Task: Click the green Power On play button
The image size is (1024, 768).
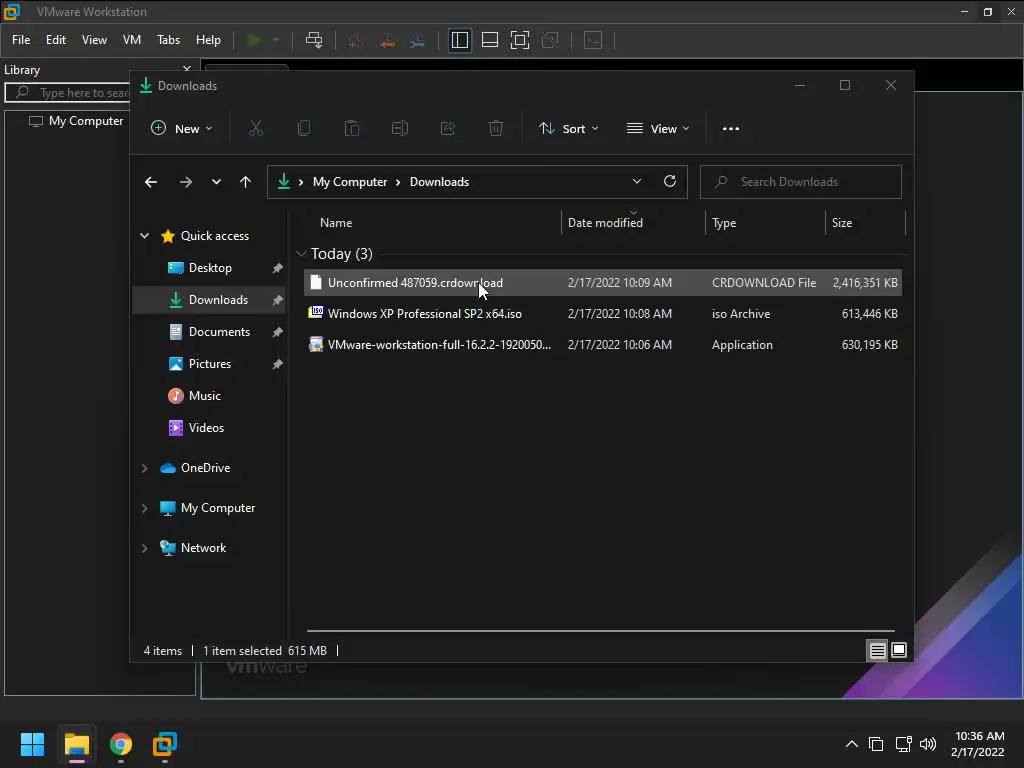Action: pos(254,40)
